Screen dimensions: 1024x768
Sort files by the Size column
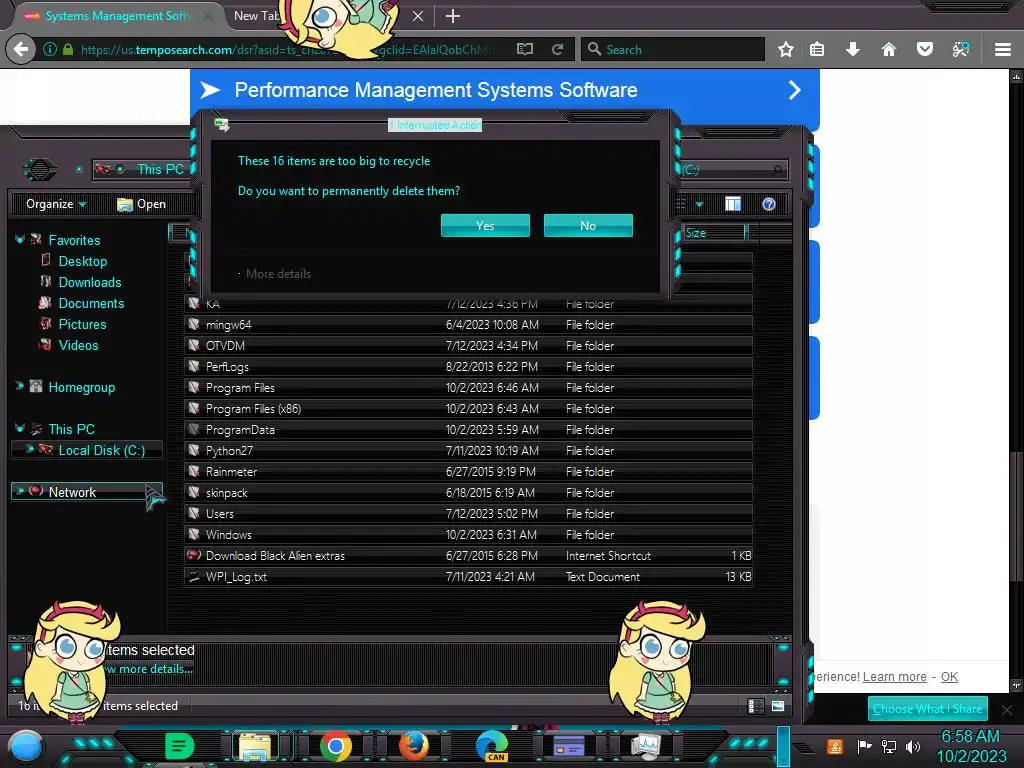tap(714, 233)
